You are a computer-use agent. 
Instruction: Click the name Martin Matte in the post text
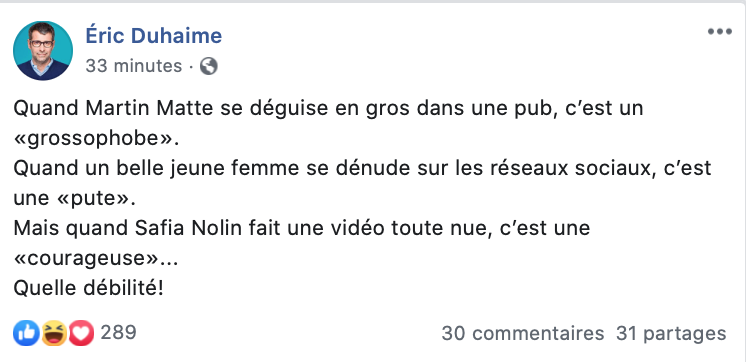click(x=149, y=108)
